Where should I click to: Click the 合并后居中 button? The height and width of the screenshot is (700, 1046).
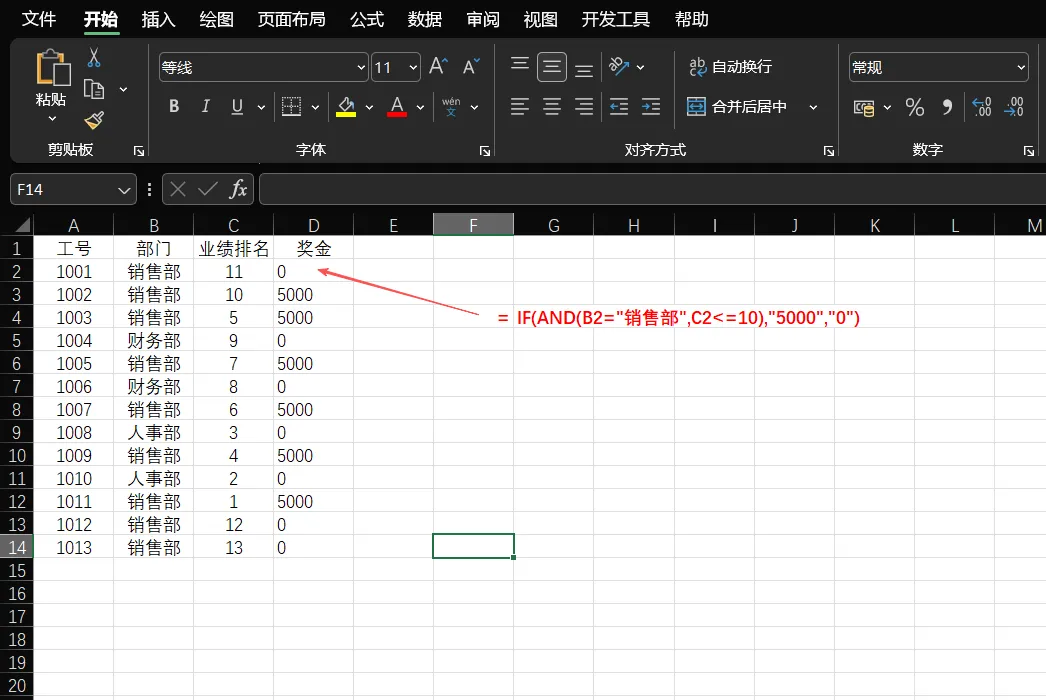pyautogui.click(x=737, y=107)
